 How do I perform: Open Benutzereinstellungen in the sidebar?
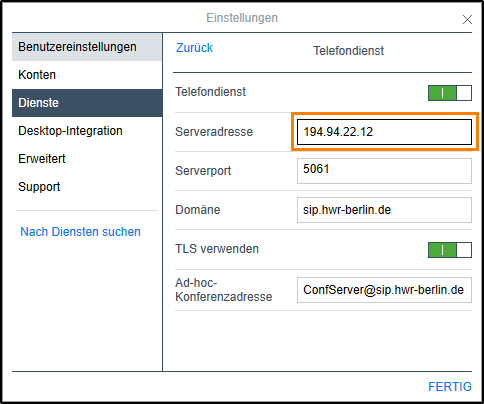[x=87, y=47]
